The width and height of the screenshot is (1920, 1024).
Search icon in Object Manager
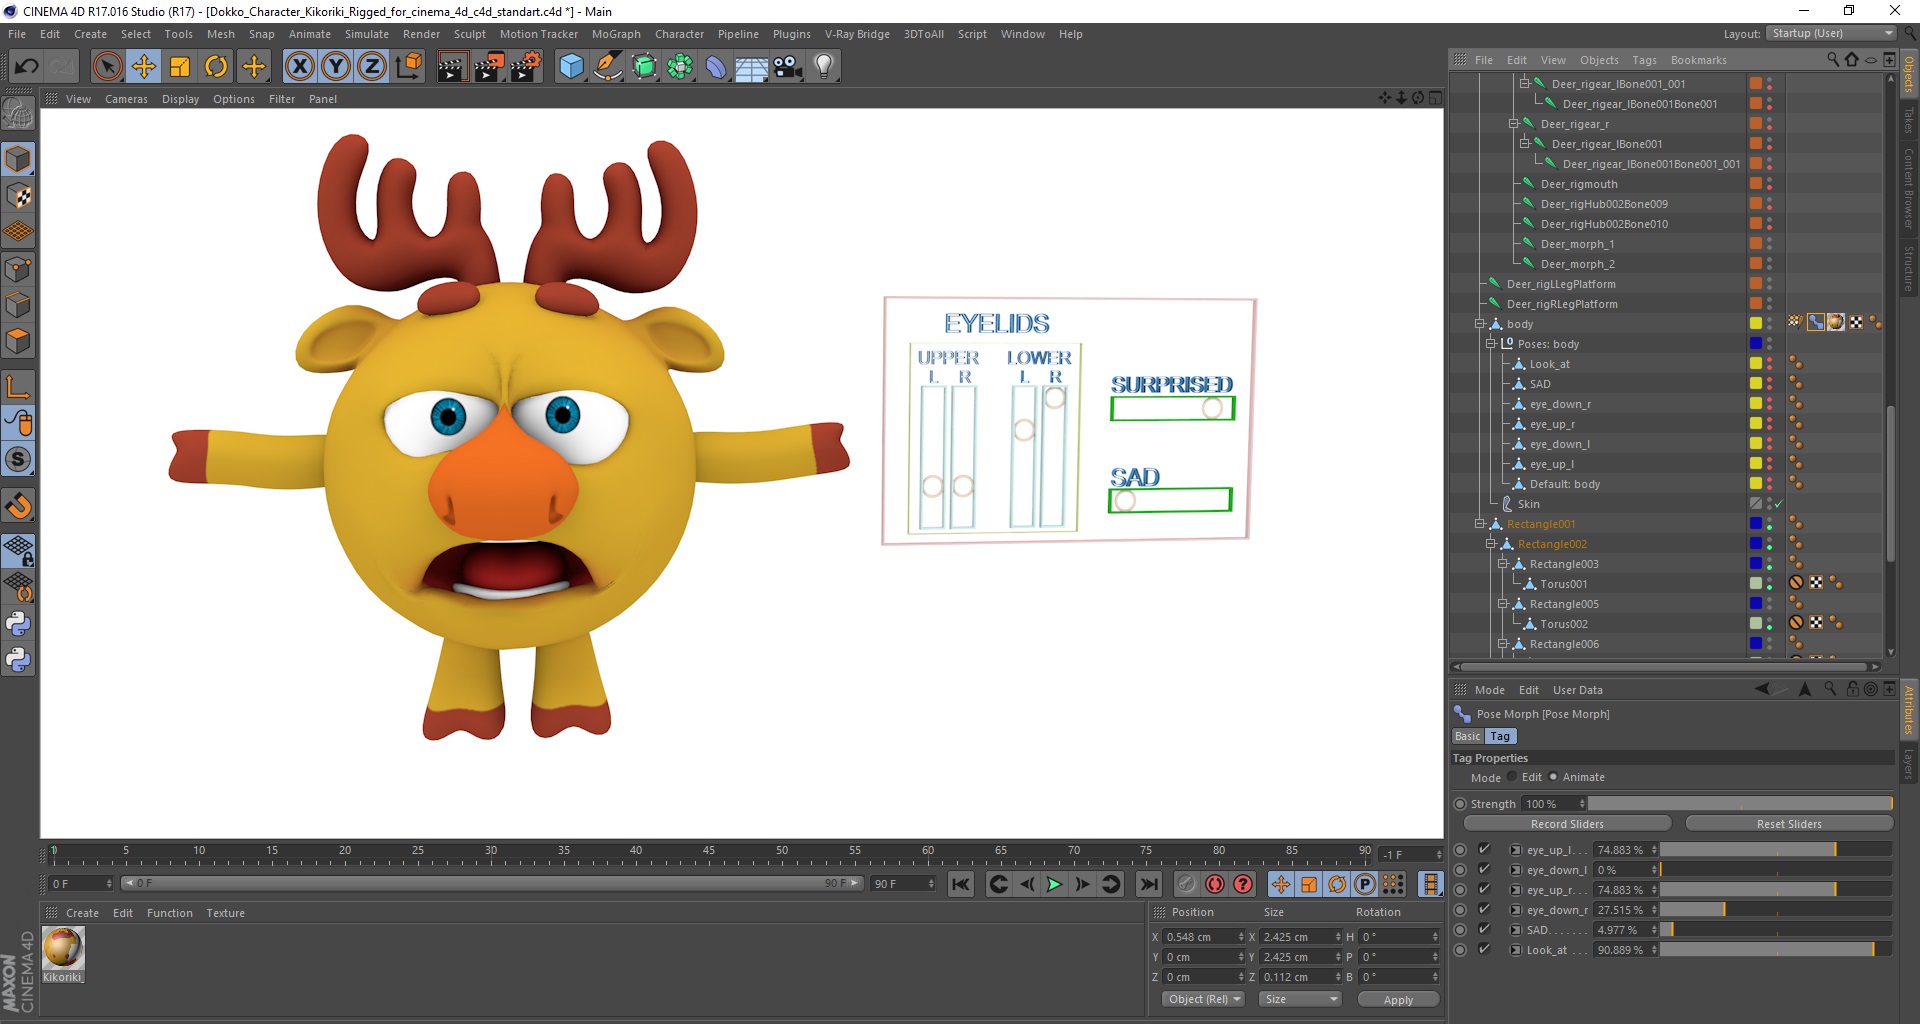point(1833,59)
